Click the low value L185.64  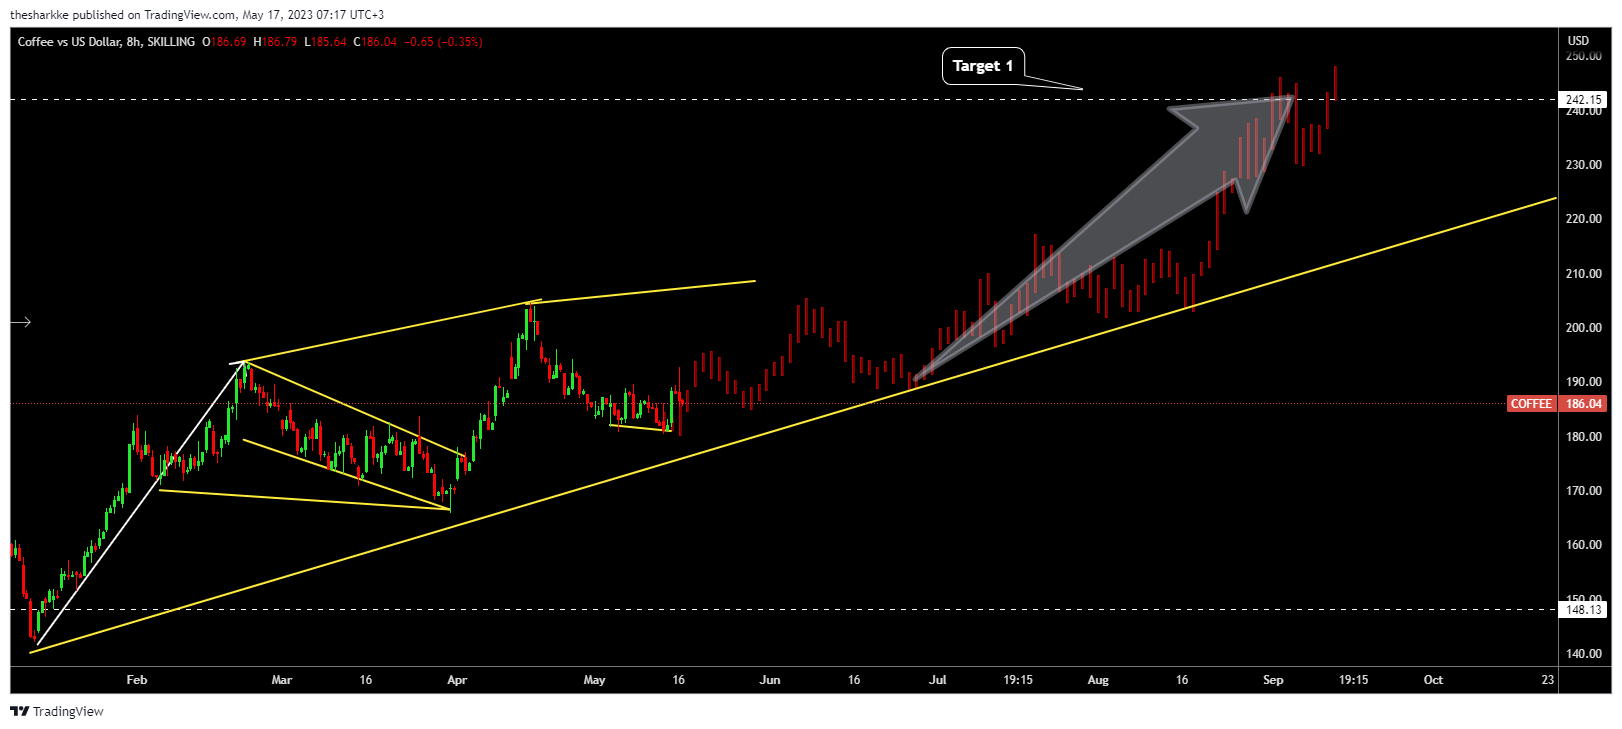pyautogui.click(x=325, y=42)
